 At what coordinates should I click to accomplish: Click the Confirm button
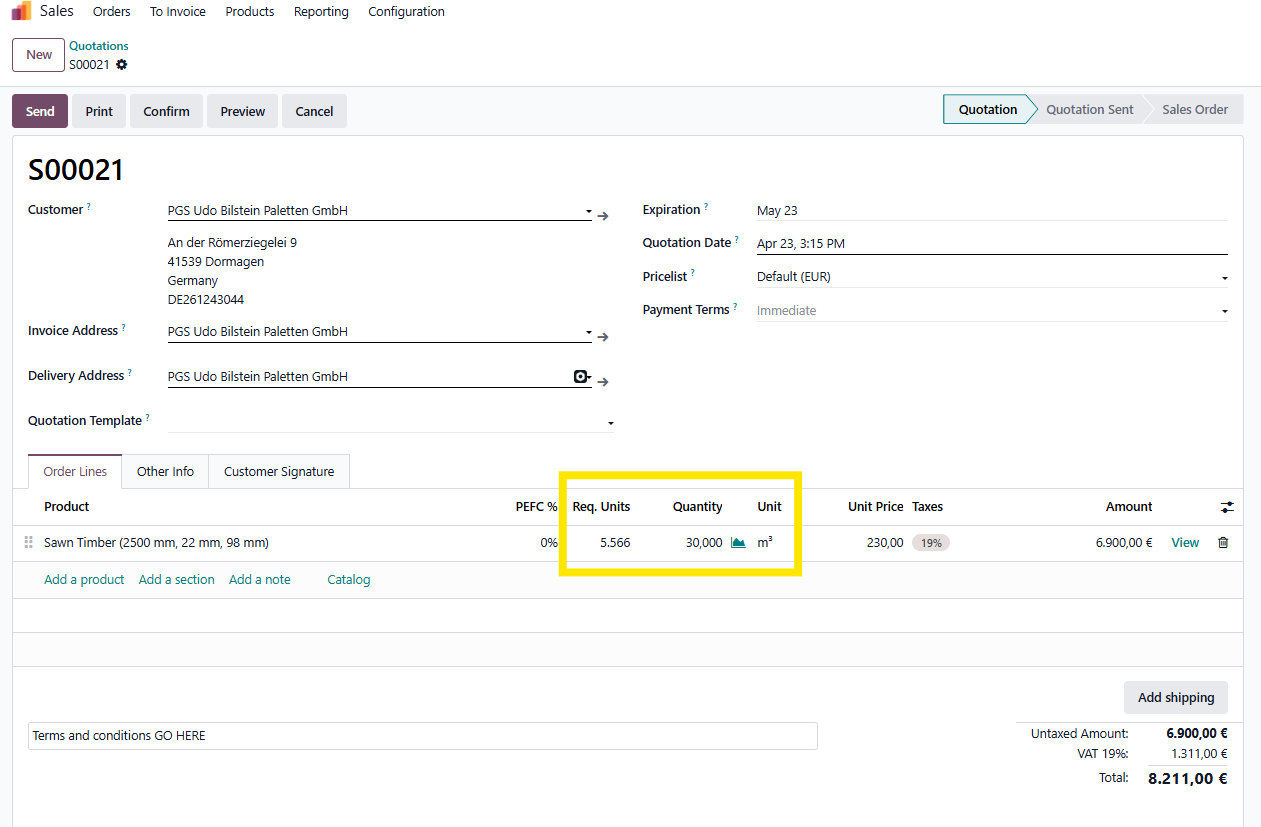point(166,111)
